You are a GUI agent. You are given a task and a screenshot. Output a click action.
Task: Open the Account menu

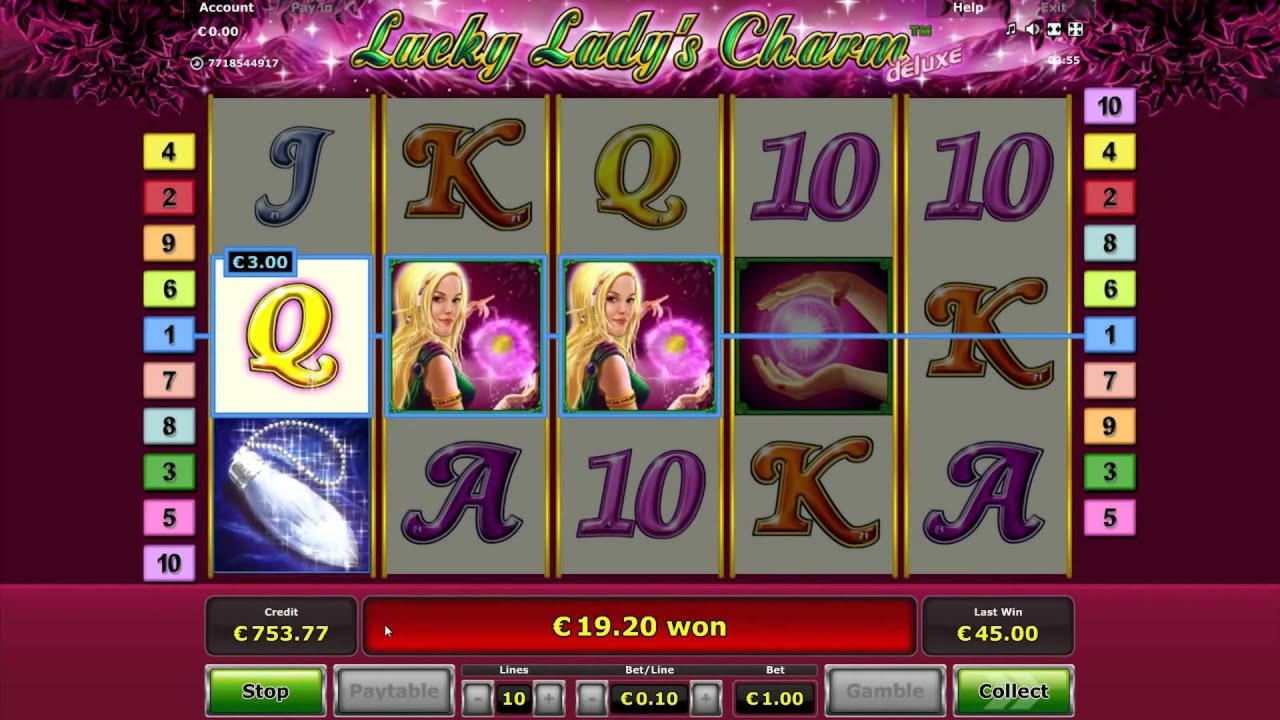coord(226,7)
